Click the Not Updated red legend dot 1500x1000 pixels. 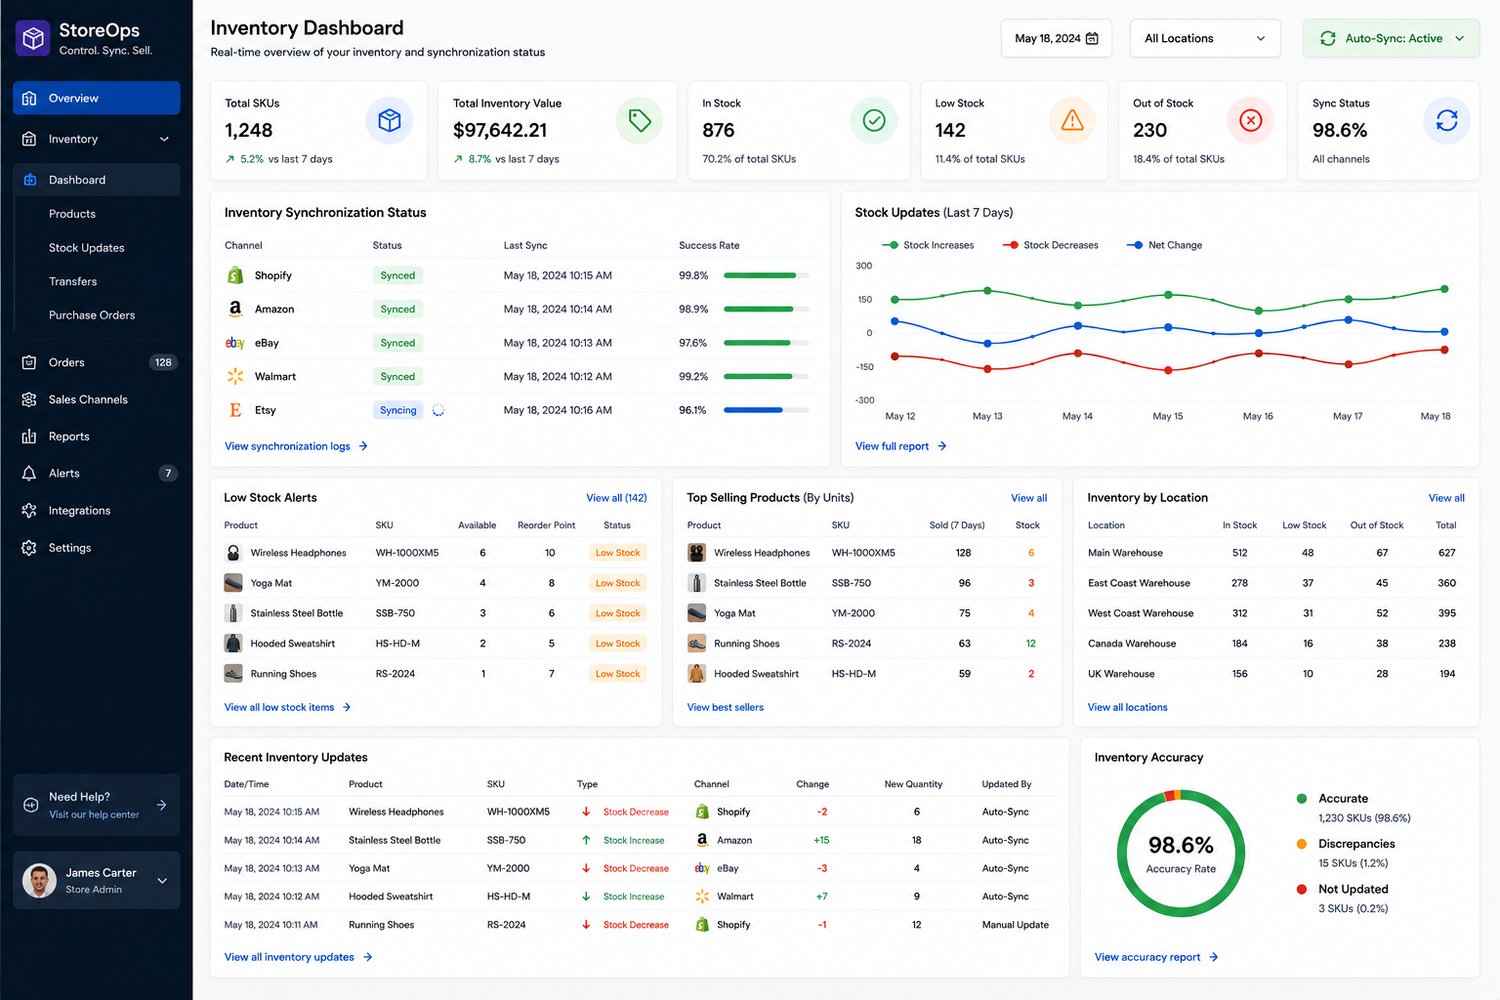coord(1301,889)
